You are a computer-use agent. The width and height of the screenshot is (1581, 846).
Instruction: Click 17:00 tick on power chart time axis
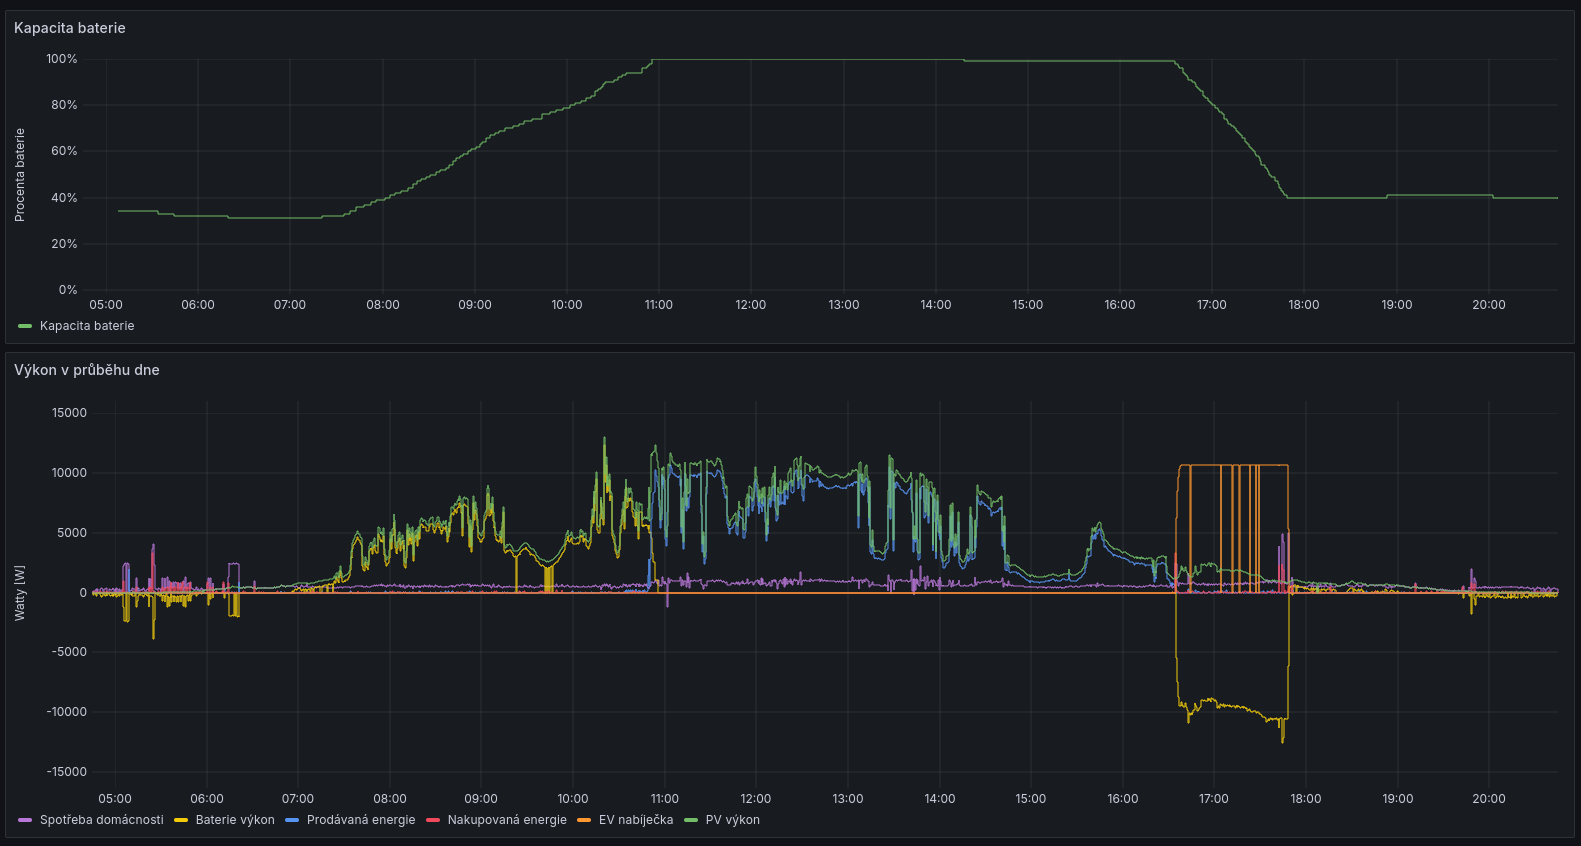[1214, 799]
